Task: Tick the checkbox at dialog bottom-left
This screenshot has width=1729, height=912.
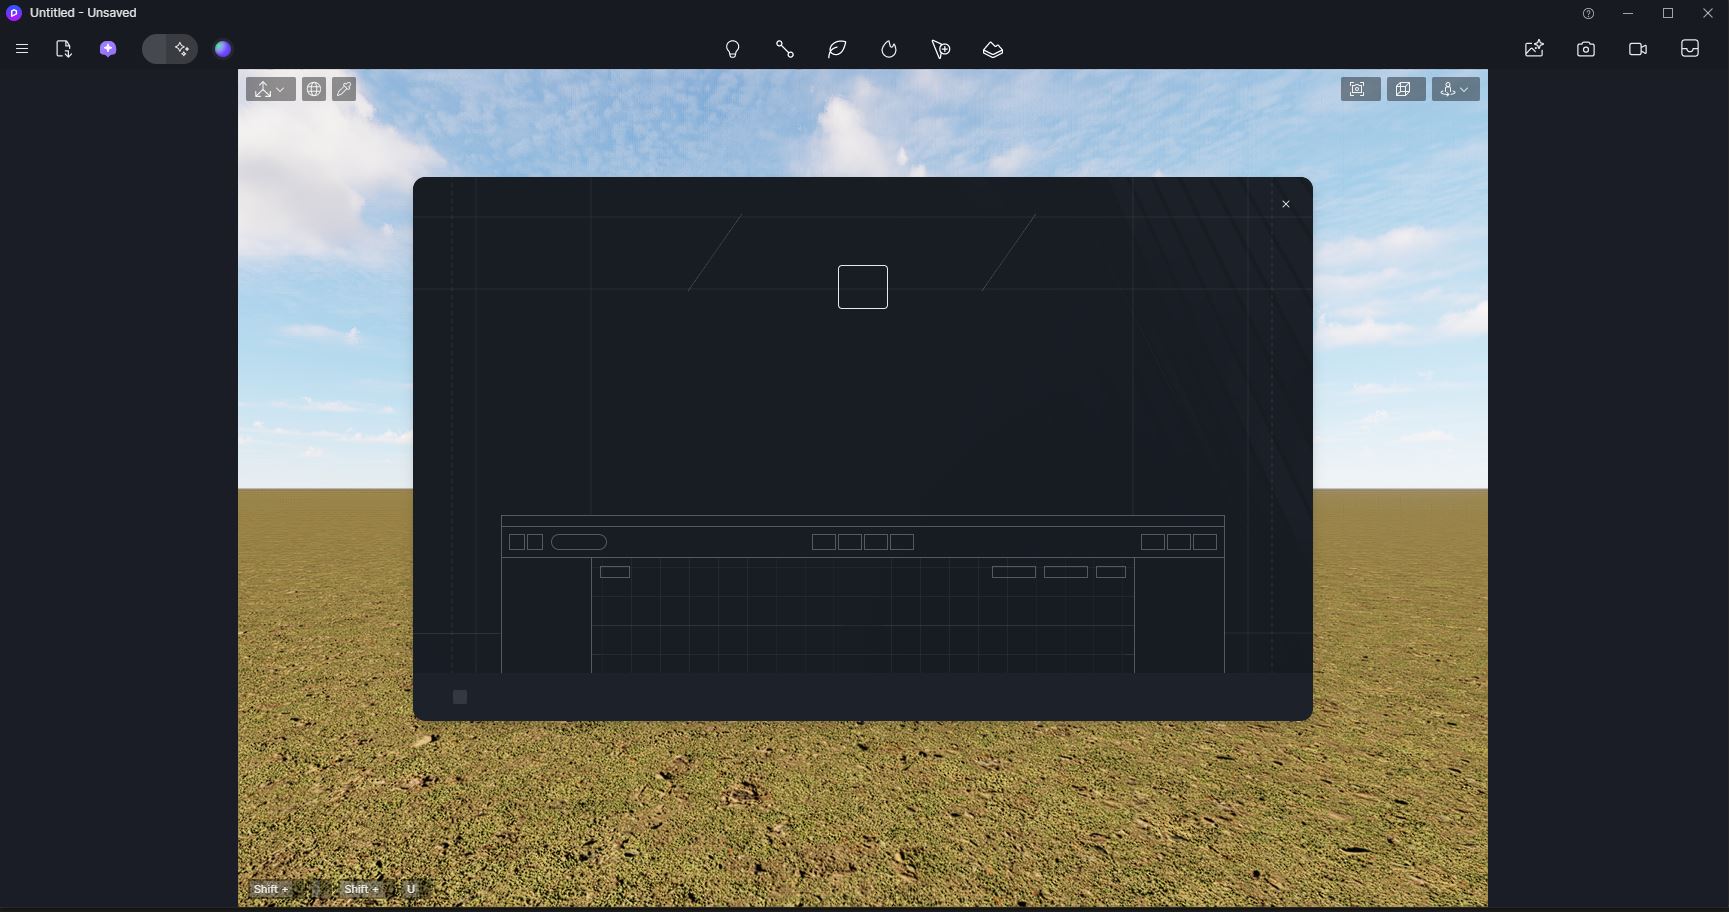Action: point(460,697)
